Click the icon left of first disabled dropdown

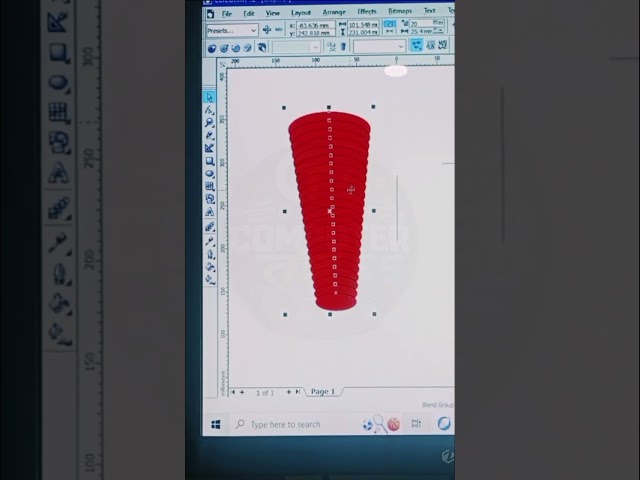pos(262,48)
